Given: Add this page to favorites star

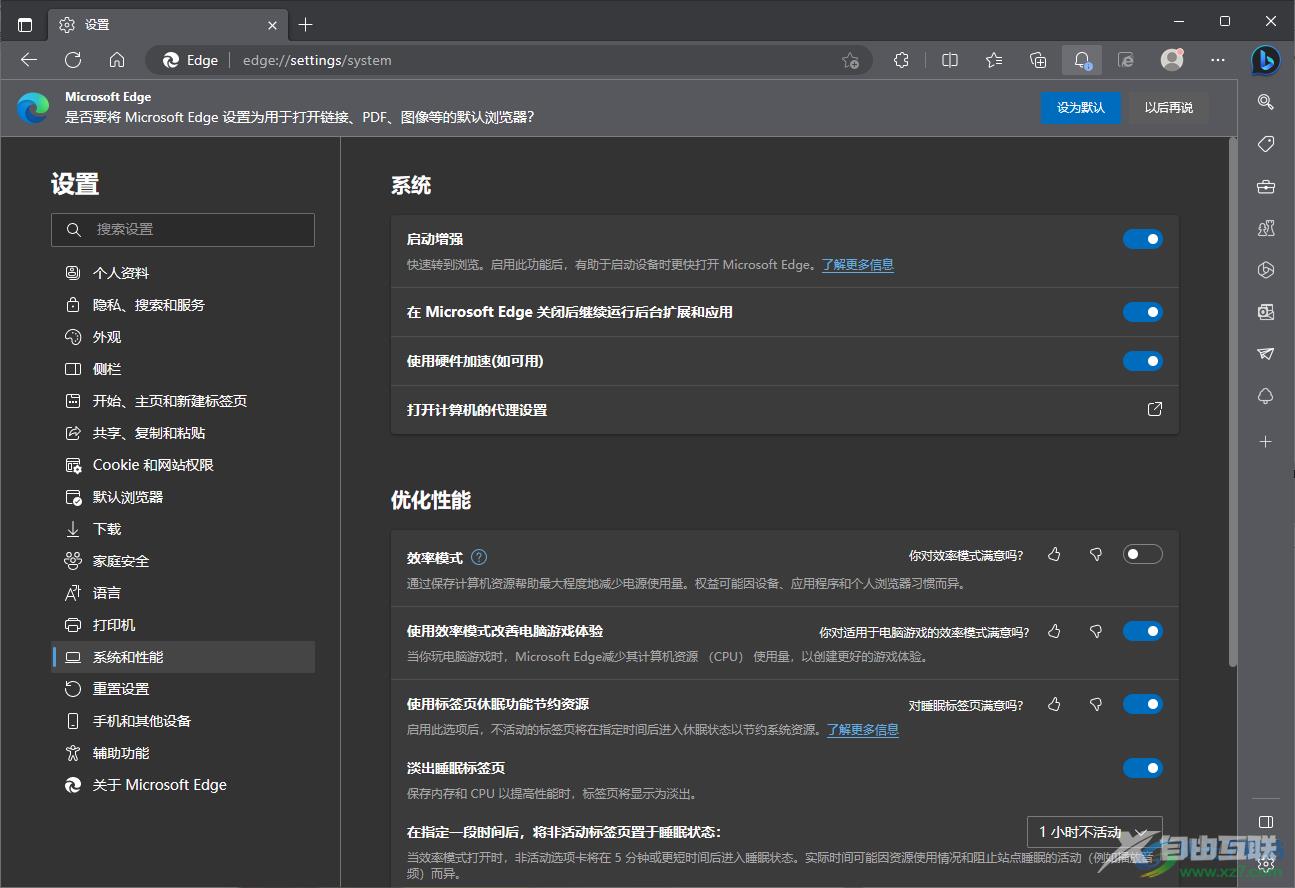Looking at the screenshot, I should (850, 60).
